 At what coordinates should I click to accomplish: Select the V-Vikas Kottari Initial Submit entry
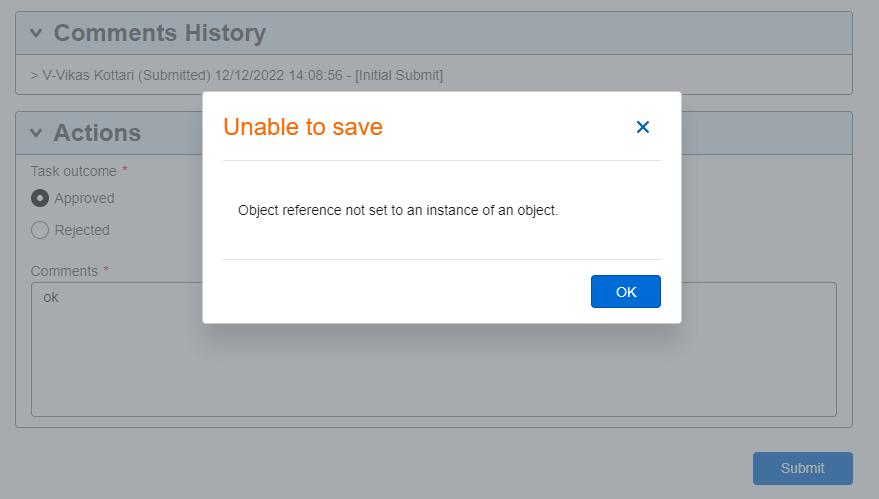point(237,75)
